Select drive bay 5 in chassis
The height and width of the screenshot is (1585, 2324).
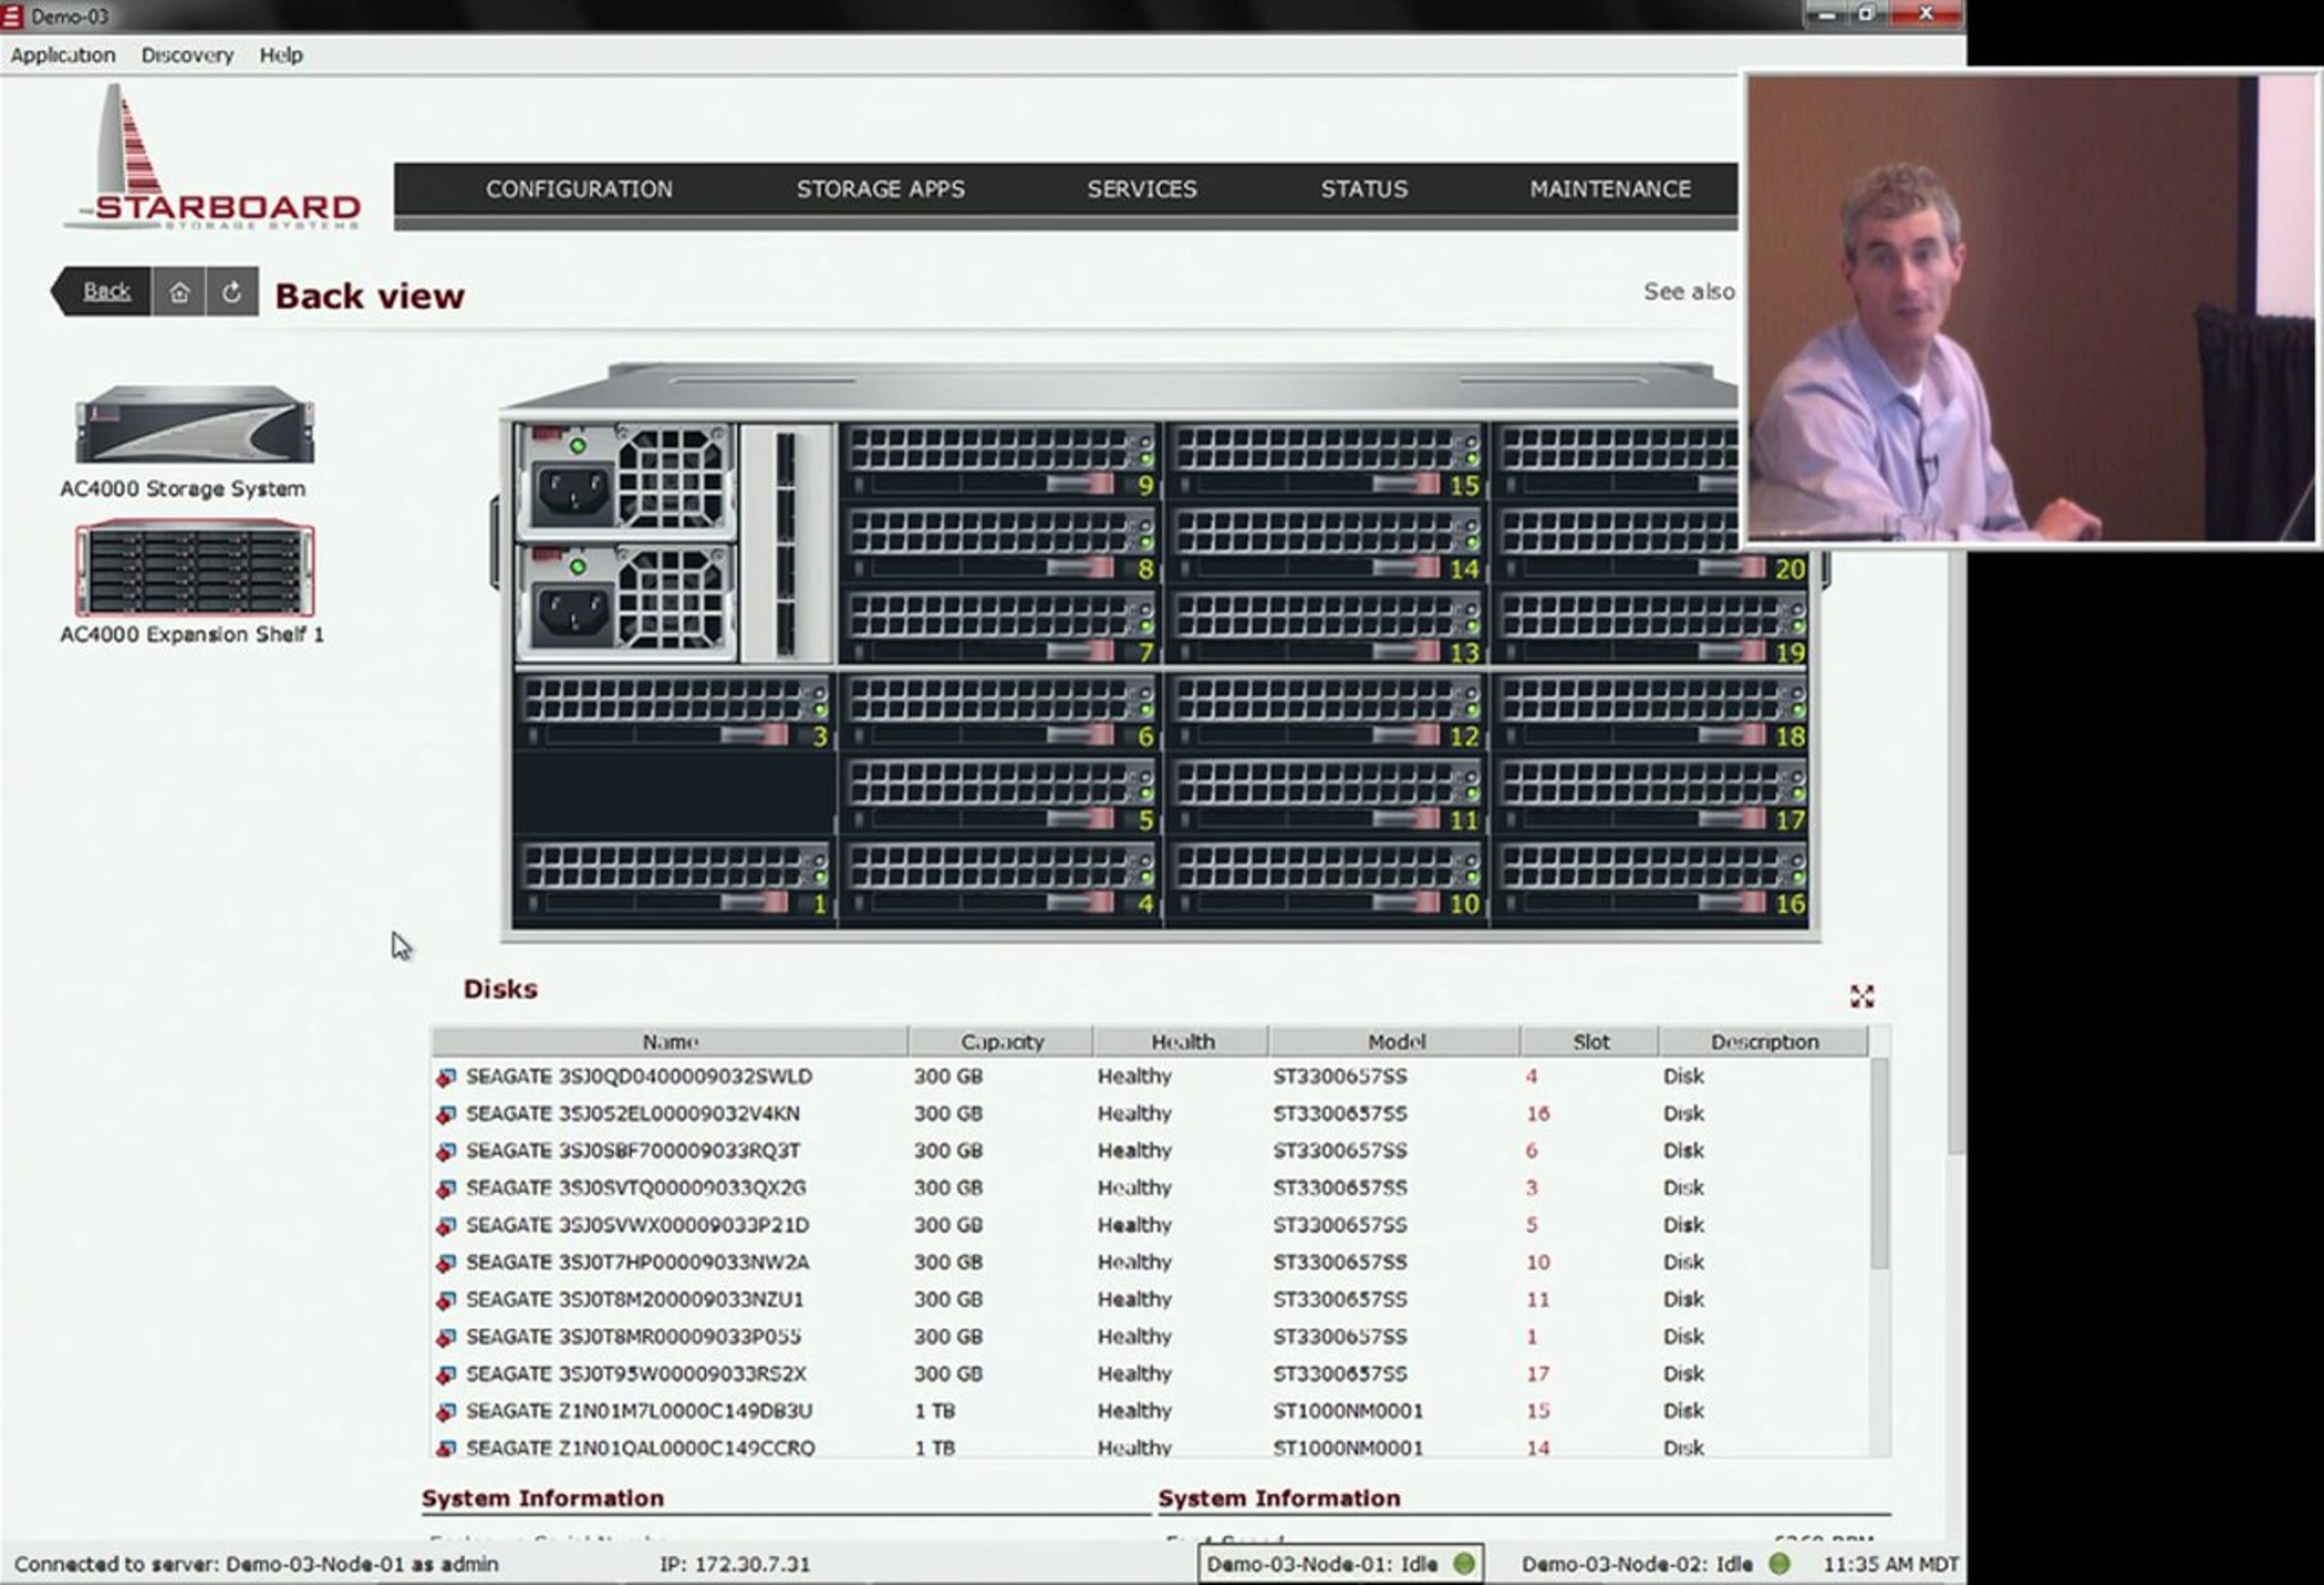click(1001, 797)
